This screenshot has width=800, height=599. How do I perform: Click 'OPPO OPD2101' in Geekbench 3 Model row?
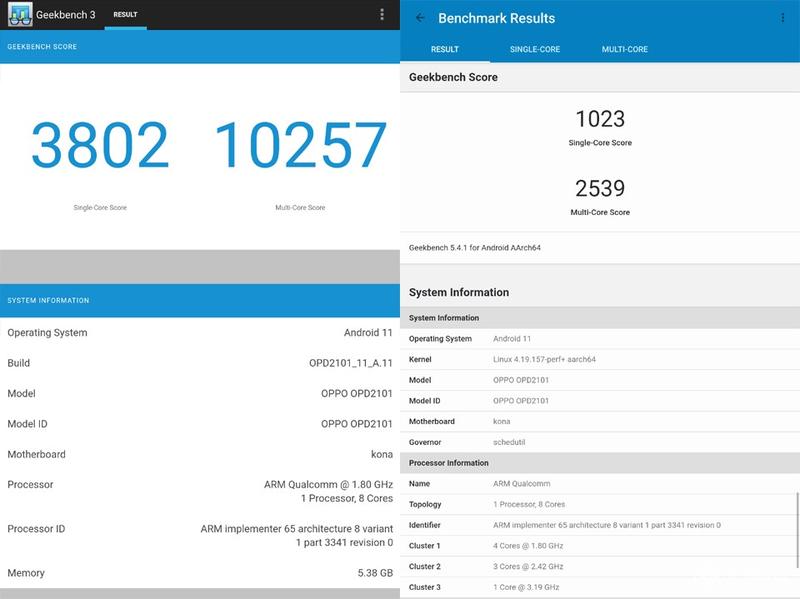[x=357, y=393]
